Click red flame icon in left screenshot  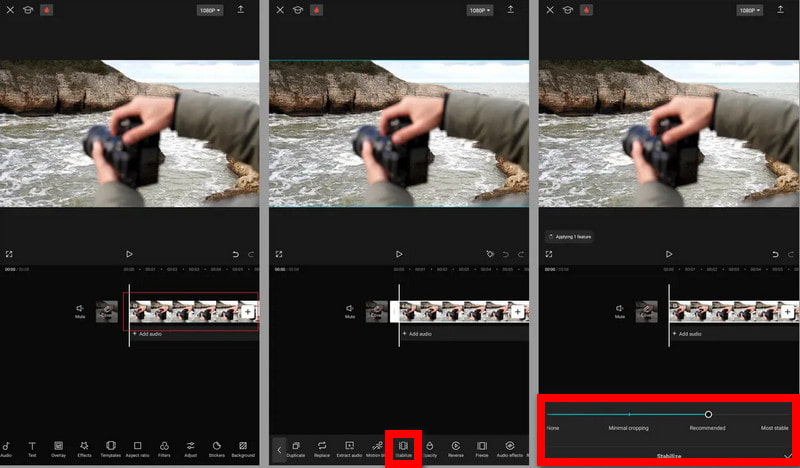(x=46, y=10)
